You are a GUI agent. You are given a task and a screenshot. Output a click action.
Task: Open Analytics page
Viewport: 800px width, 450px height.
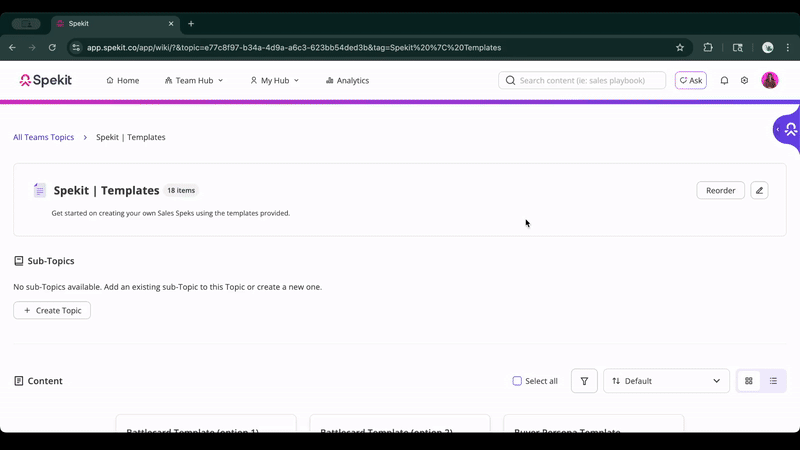pyautogui.click(x=347, y=81)
